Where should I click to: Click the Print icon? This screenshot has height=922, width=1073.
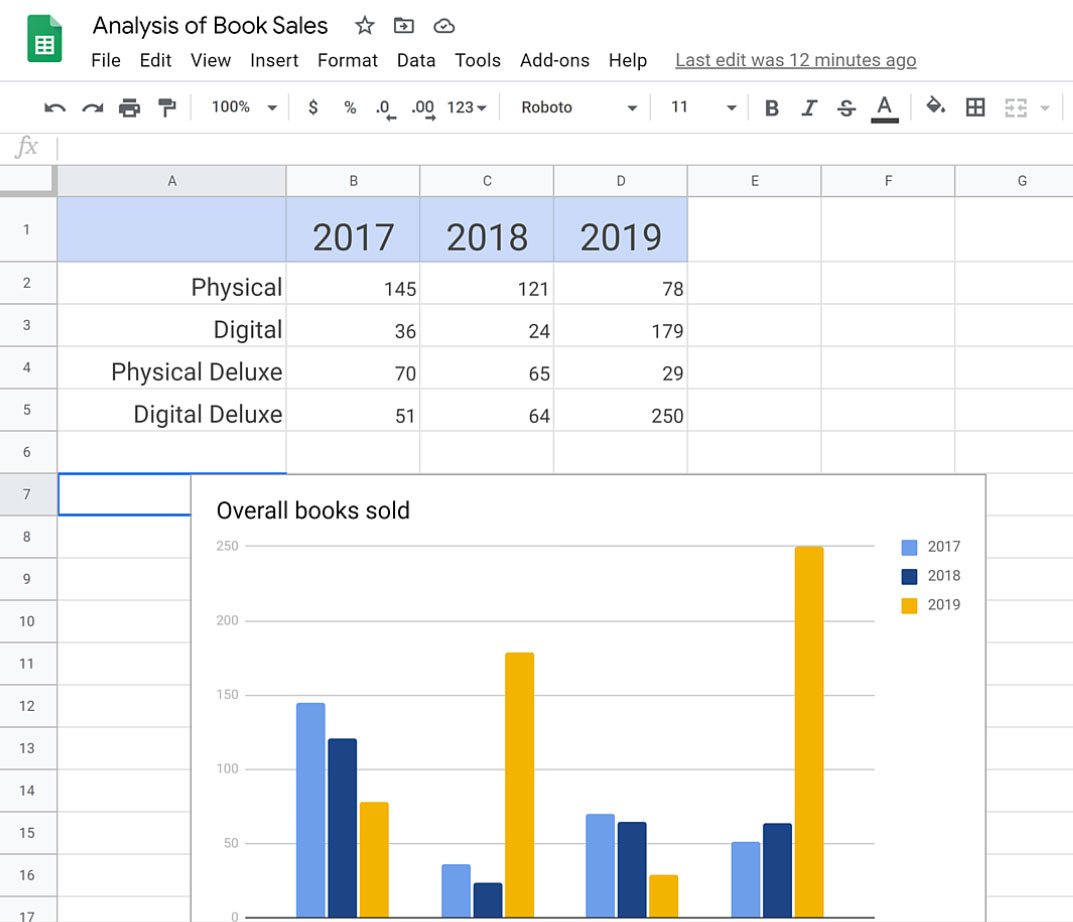(129, 108)
